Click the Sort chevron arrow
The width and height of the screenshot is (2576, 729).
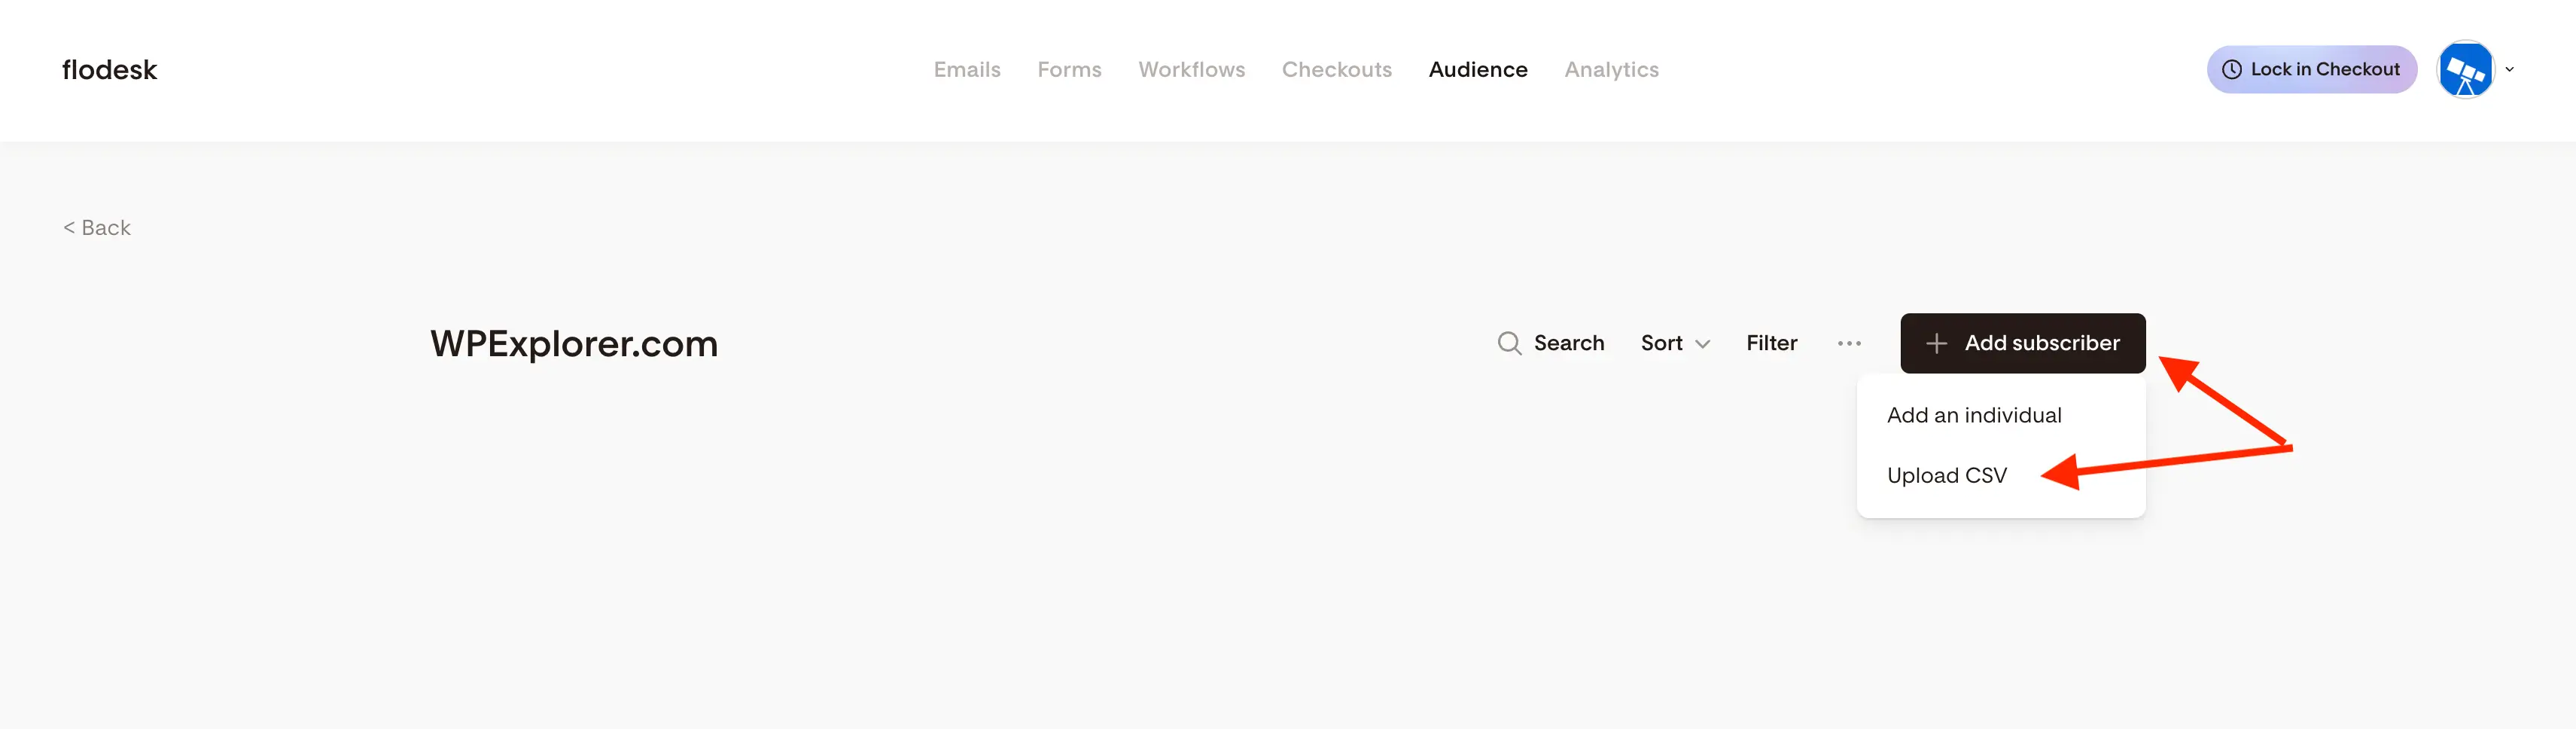1703,345
